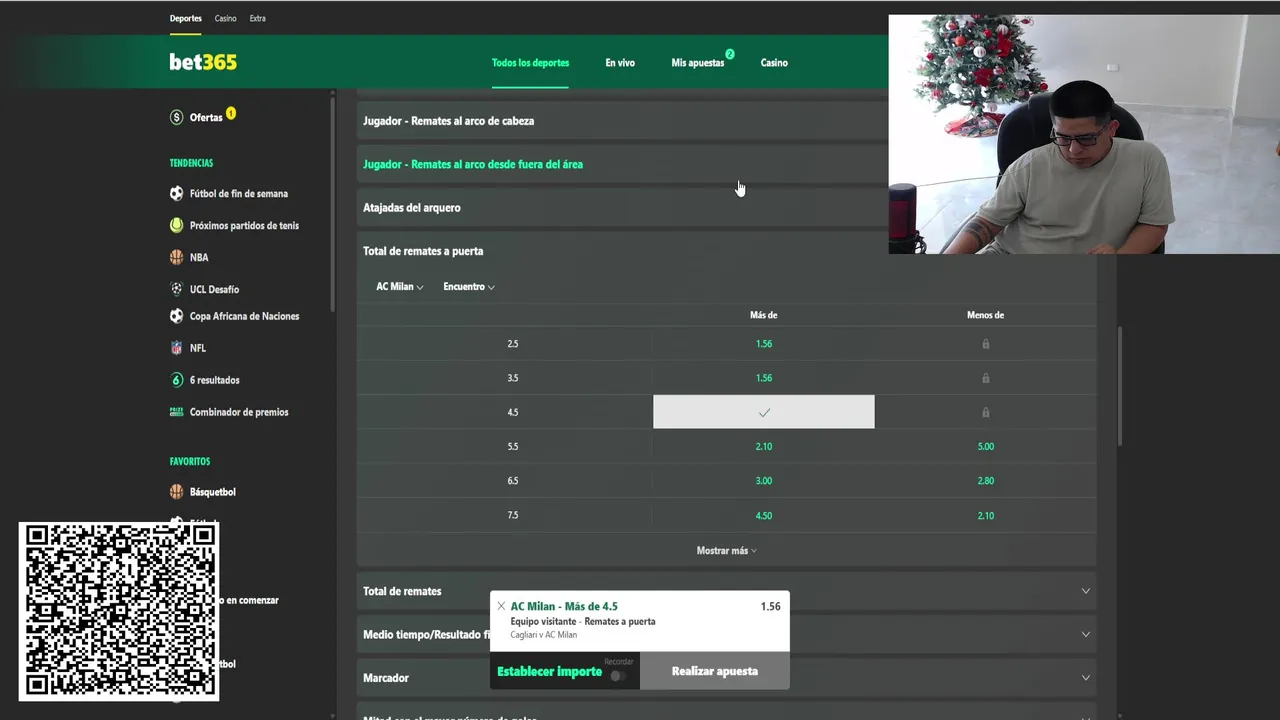The image size is (1280, 720).
Task: Switch to Extra top tab
Action: [258, 18]
